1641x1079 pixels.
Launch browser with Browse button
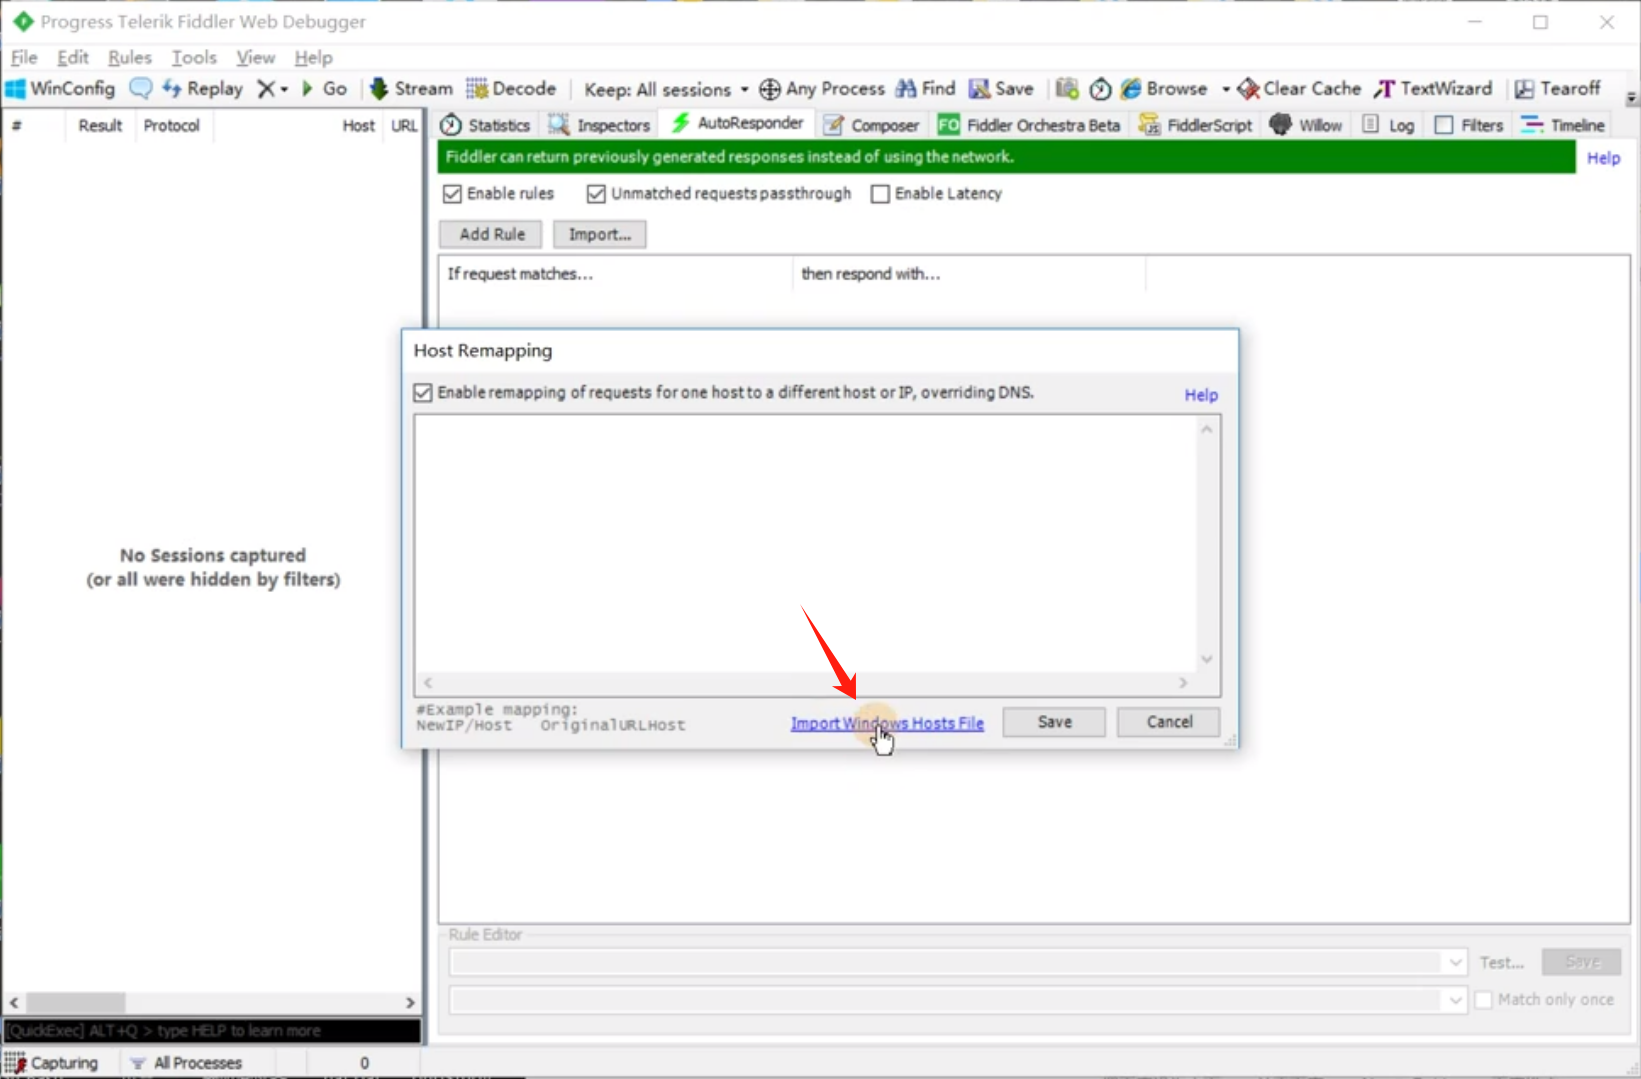(1164, 89)
